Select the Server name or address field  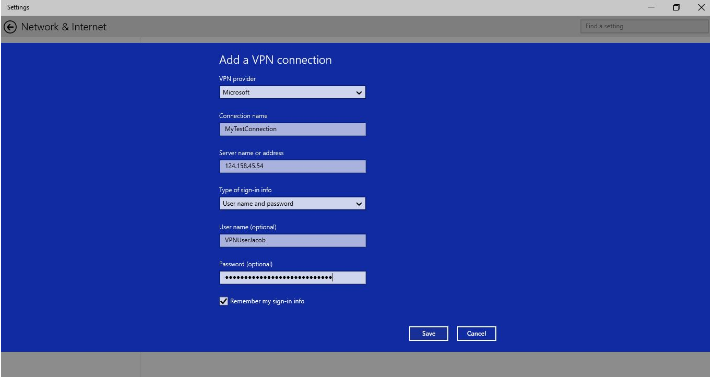[293, 167]
